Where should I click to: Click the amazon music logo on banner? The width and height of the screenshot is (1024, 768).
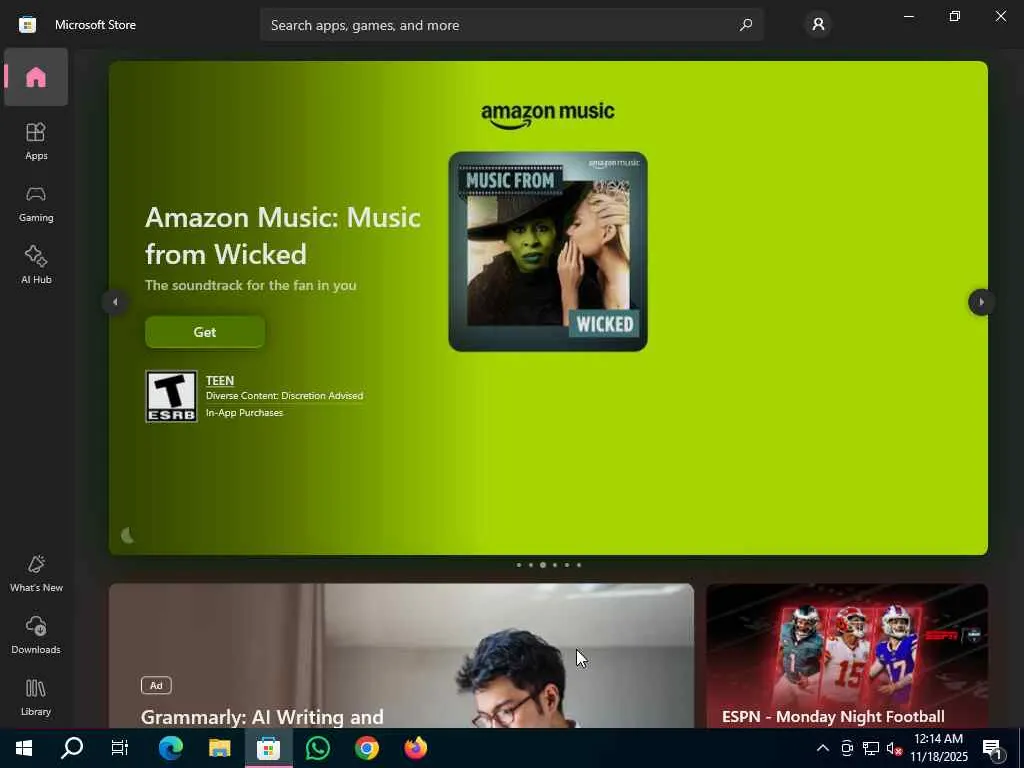(x=547, y=114)
